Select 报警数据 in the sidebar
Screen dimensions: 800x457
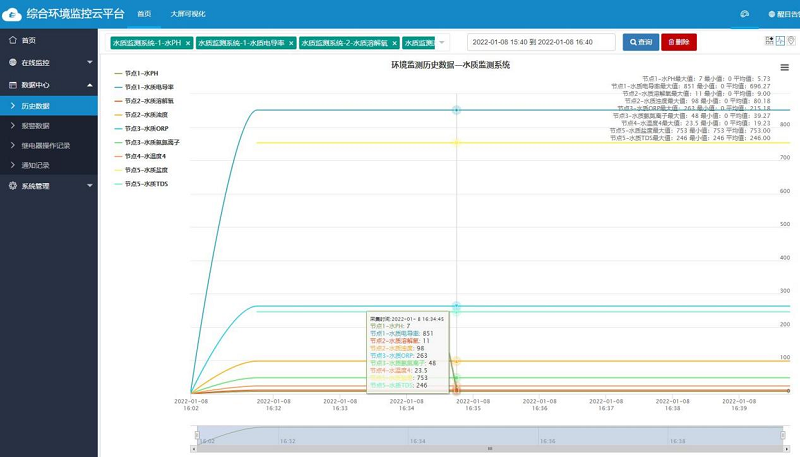(35, 126)
